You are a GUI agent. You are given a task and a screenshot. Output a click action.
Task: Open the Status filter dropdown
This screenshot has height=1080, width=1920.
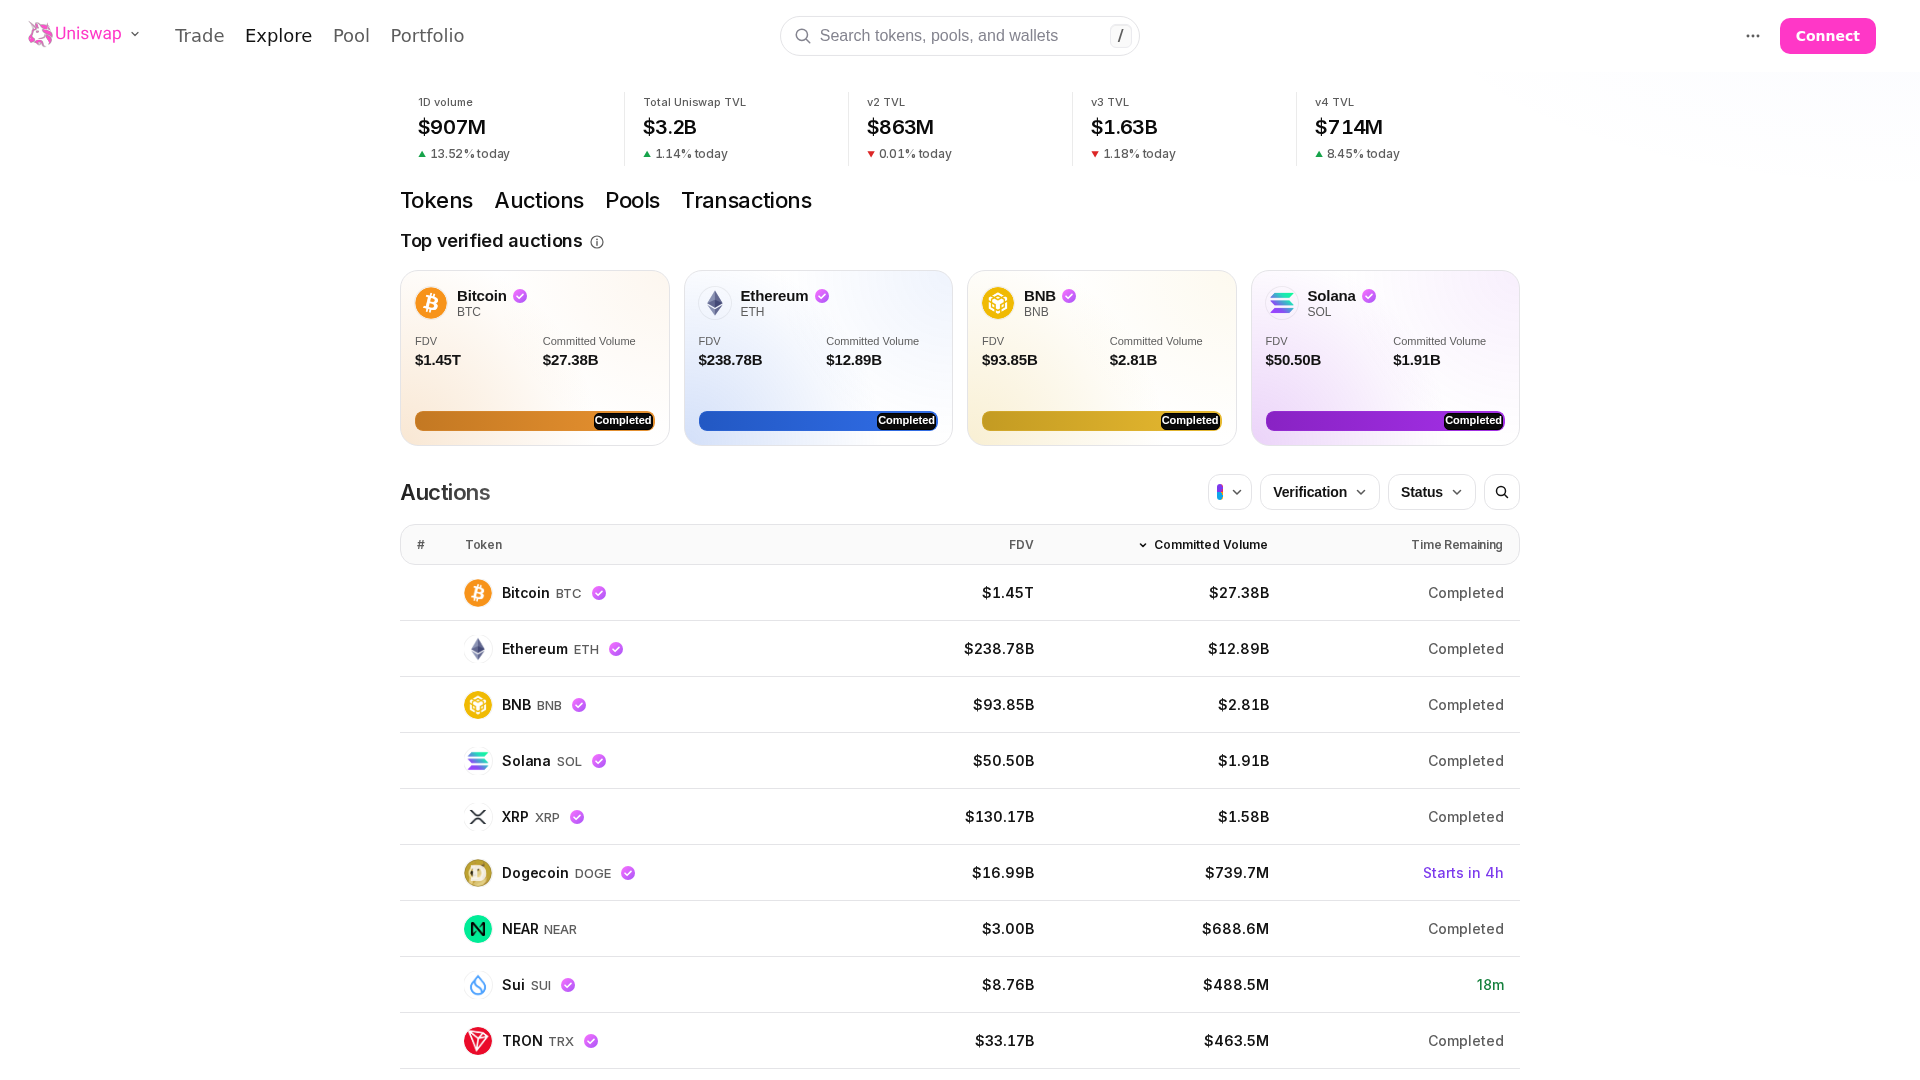coord(1432,492)
